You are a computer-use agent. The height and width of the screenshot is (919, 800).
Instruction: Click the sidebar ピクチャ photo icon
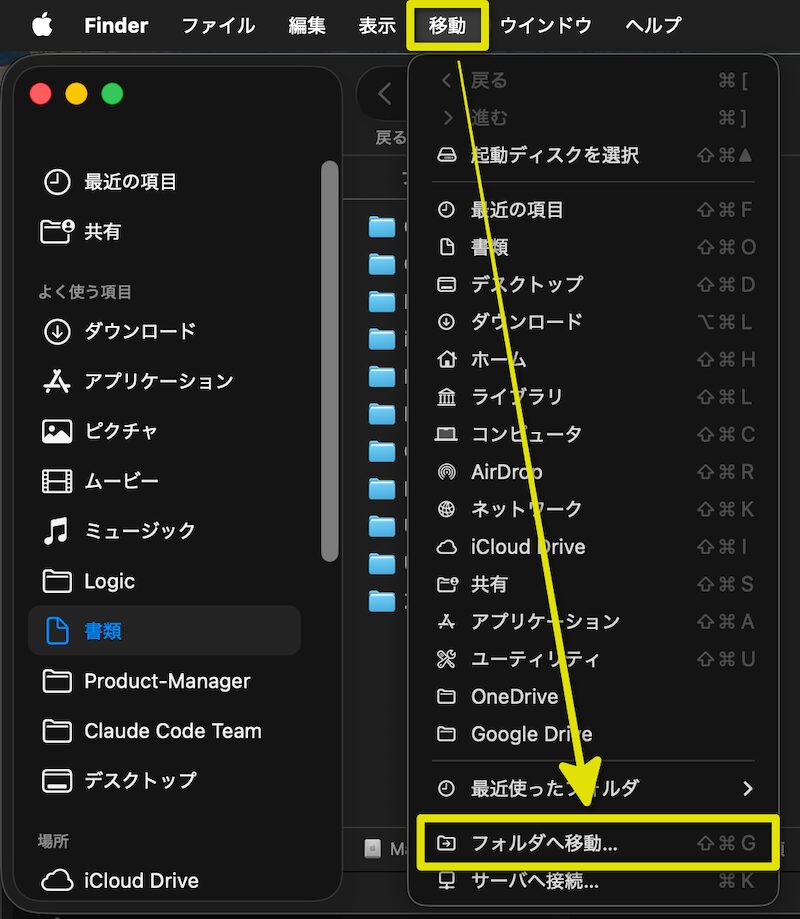[57, 431]
